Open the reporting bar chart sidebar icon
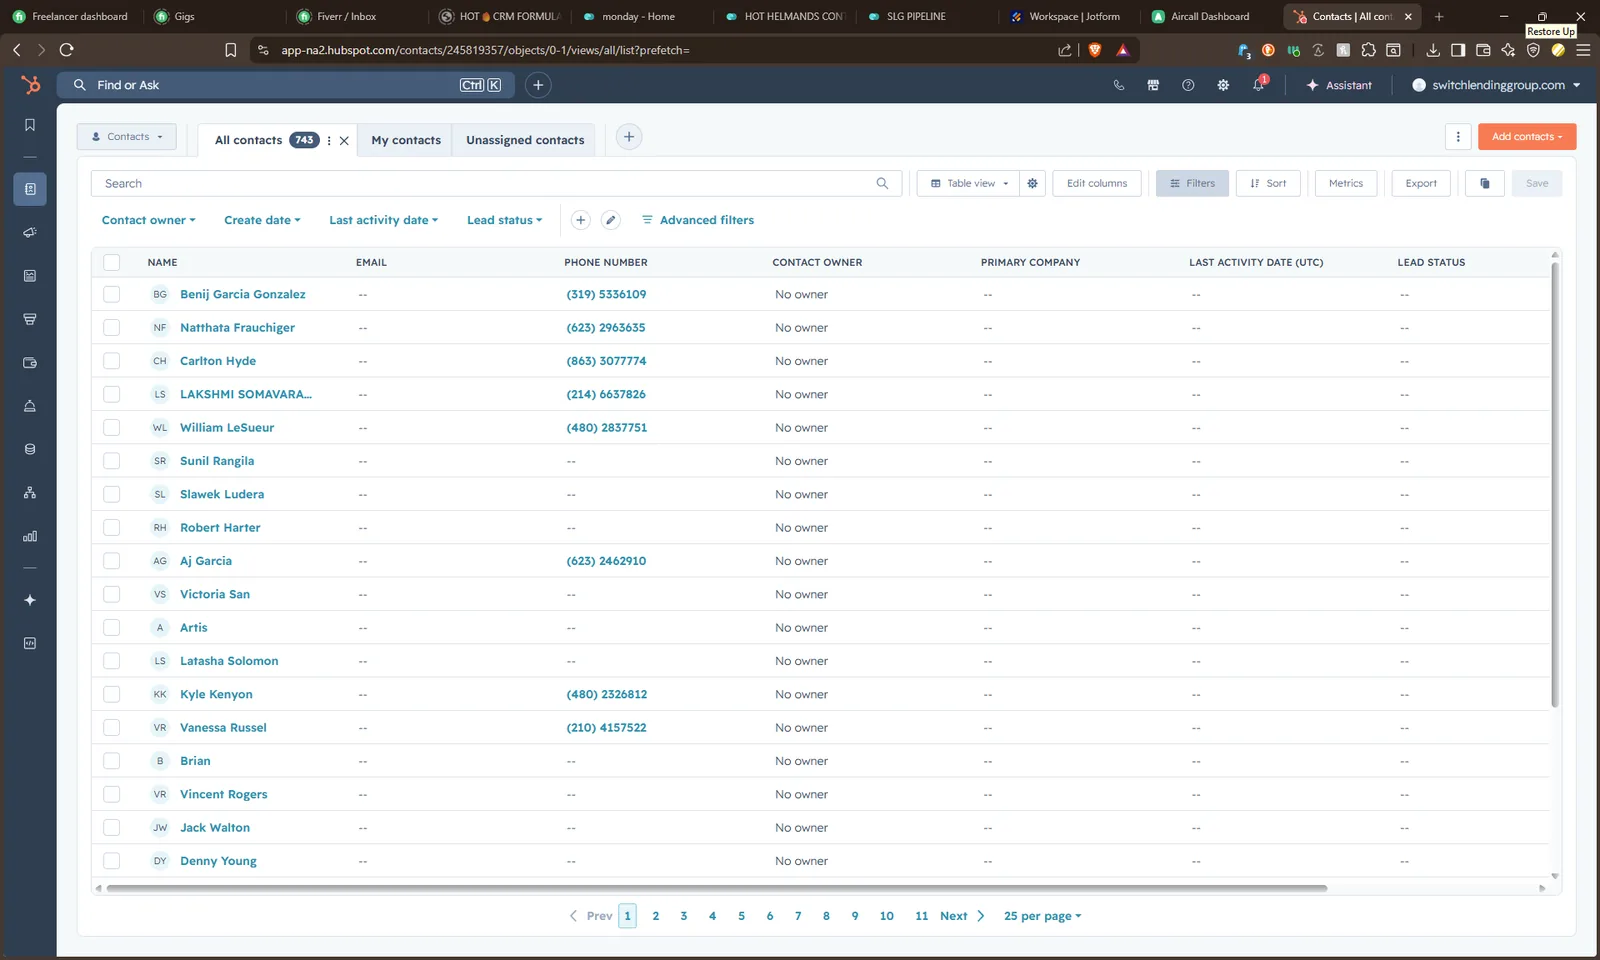 point(30,536)
